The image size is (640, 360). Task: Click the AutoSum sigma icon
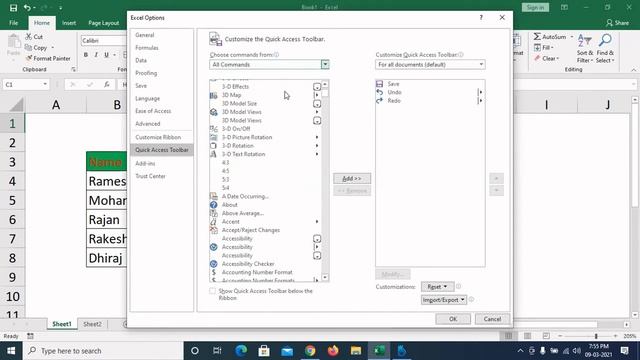tap(537, 37)
